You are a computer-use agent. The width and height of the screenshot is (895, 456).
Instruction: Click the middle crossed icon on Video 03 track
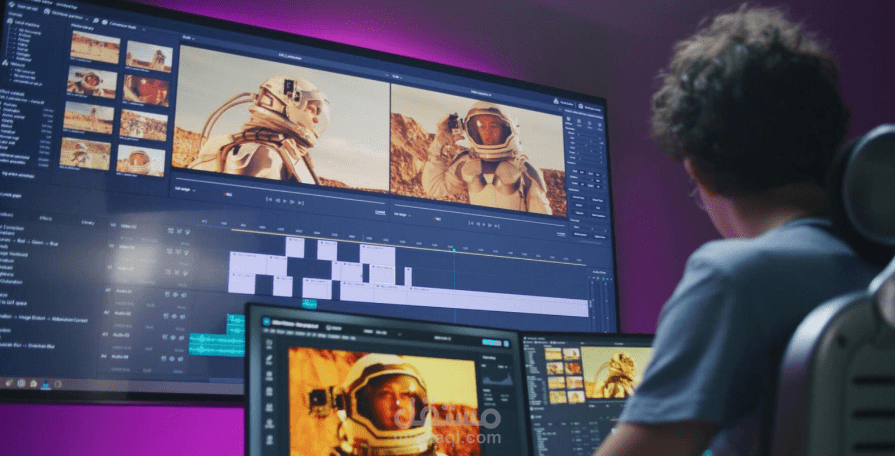coord(179,231)
